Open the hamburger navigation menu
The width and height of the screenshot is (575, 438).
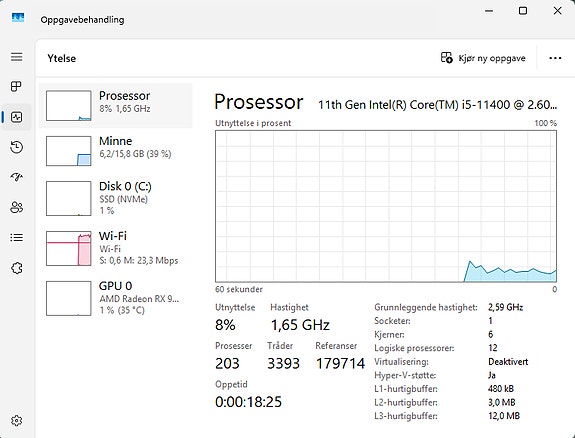point(17,57)
